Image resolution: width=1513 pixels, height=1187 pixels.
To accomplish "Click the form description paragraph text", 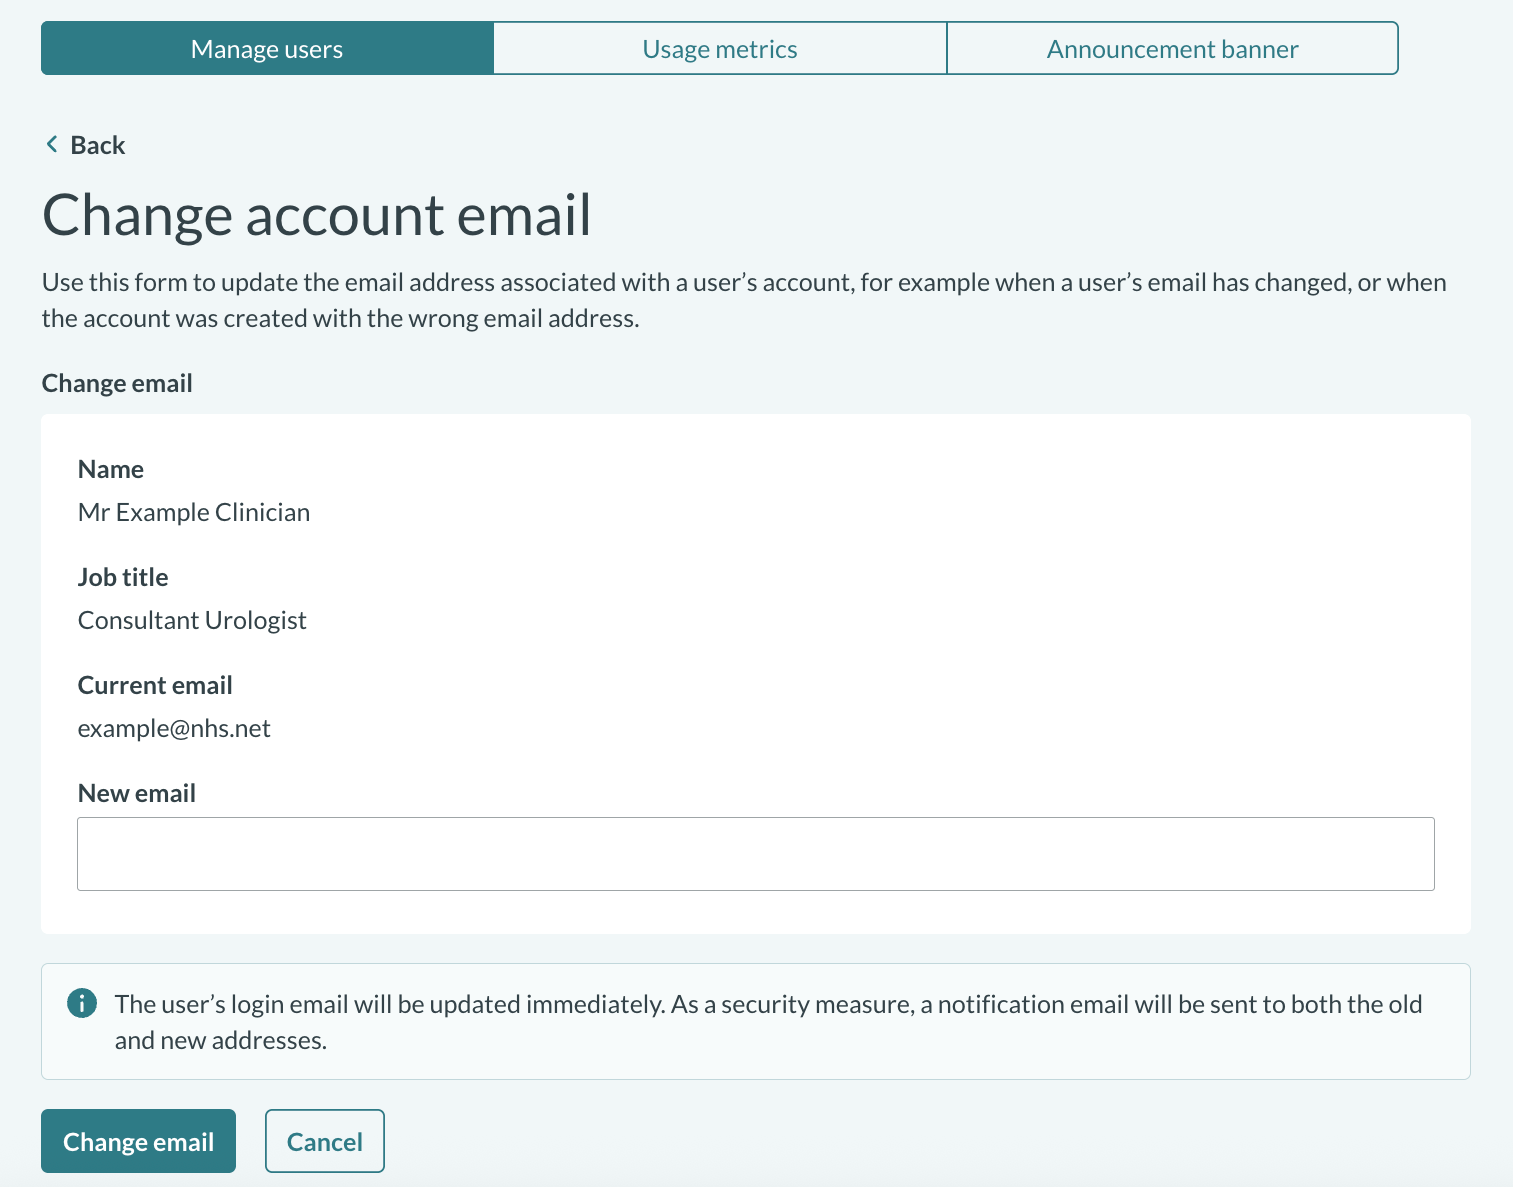I will pyautogui.click(x=743, y=299).
